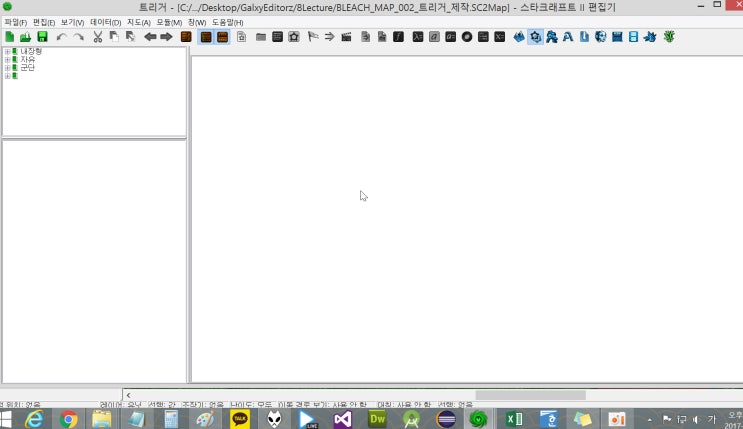The width and height of the screenshot is (743, 429).
Task: Open KakaoTalk from the taskbar
Action: 240,420
